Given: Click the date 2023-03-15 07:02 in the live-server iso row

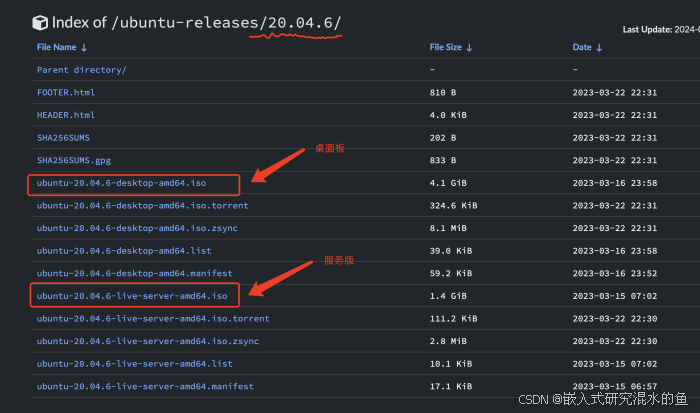Looking at the screenshot, I should click(x=615, y=296).
